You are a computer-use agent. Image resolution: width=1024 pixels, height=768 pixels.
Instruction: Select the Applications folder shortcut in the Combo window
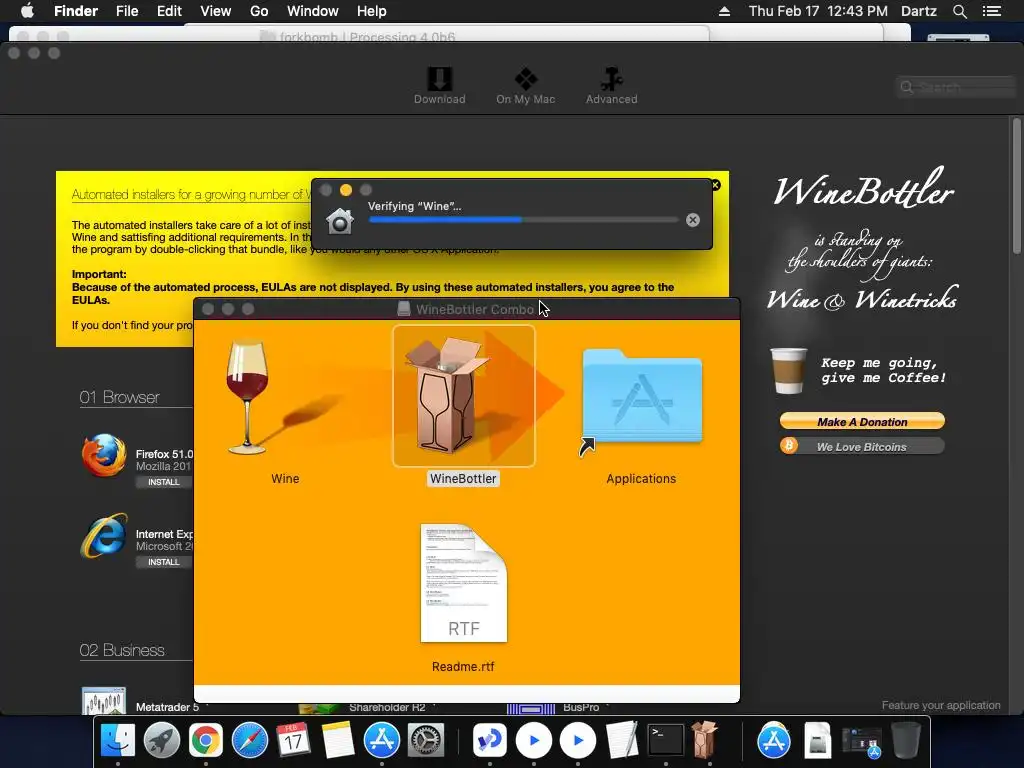pyautogui.click(x=642, y=396)
